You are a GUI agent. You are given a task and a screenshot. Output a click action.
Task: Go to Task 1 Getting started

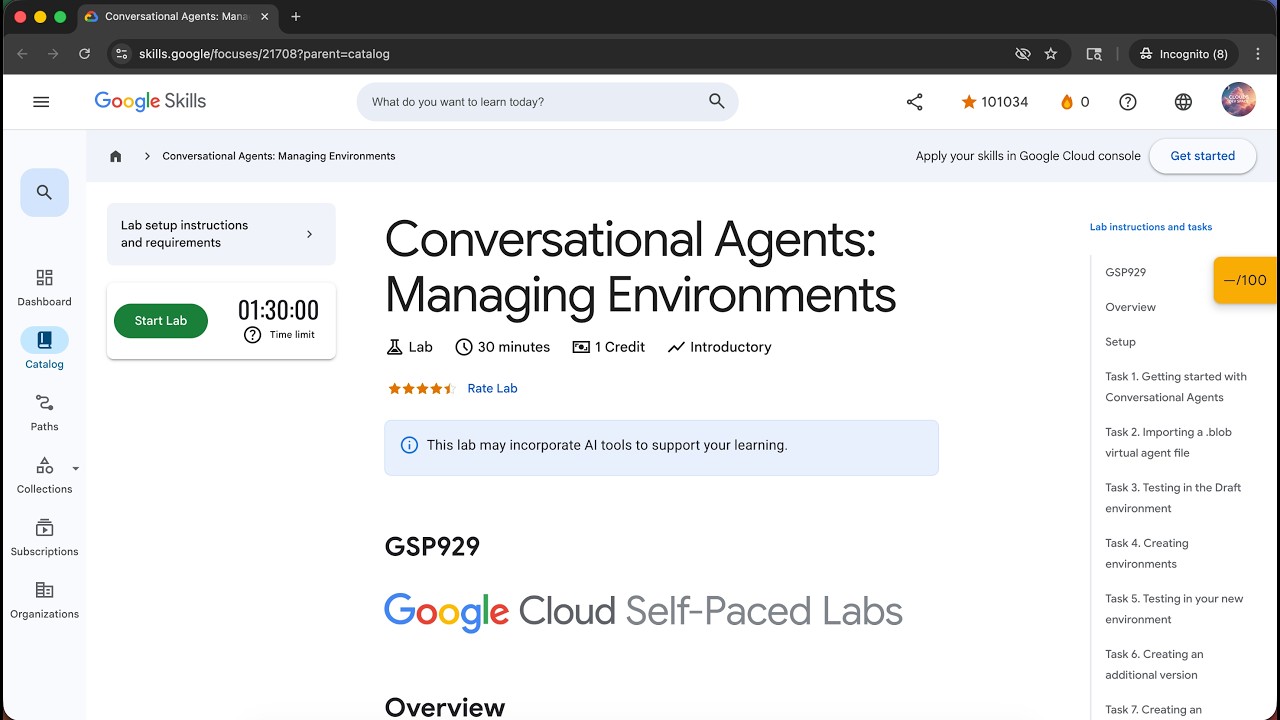click(x=1176, y=387)
